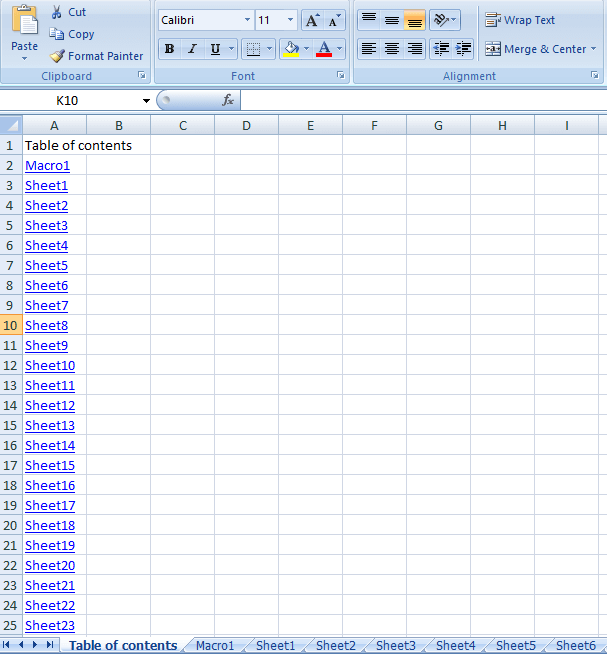Go to next sheet tab arrow
The width and height of the screenshot is (607, 655).
tap(35, 645)
